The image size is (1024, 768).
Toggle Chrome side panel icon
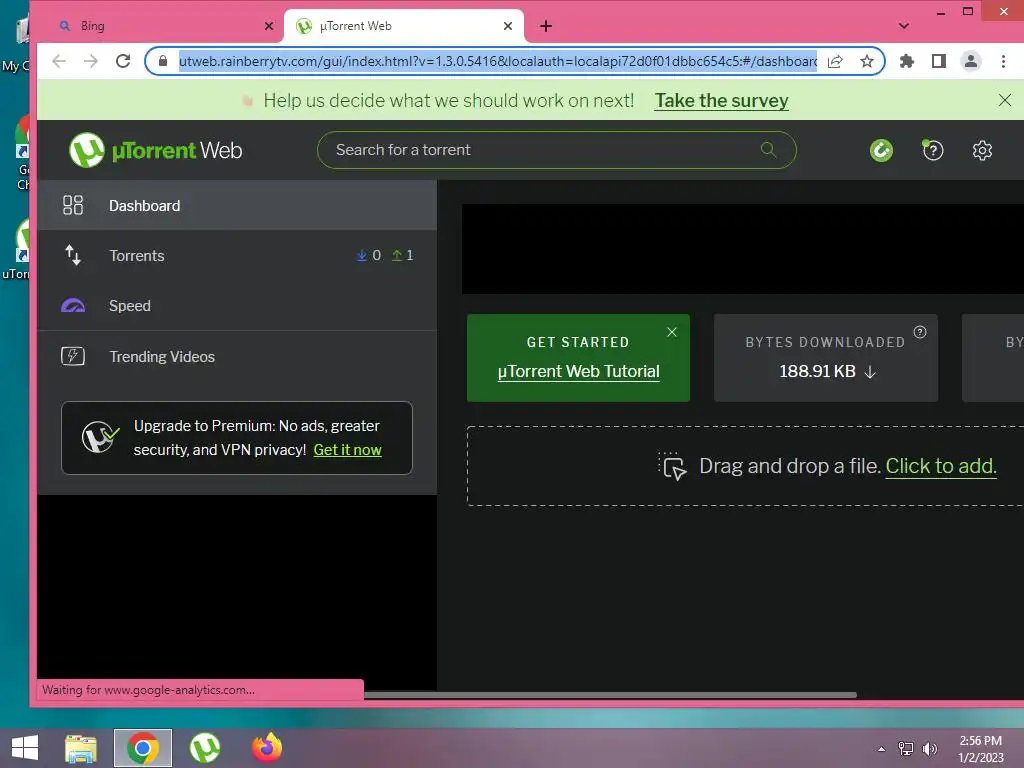coord(938,61)
